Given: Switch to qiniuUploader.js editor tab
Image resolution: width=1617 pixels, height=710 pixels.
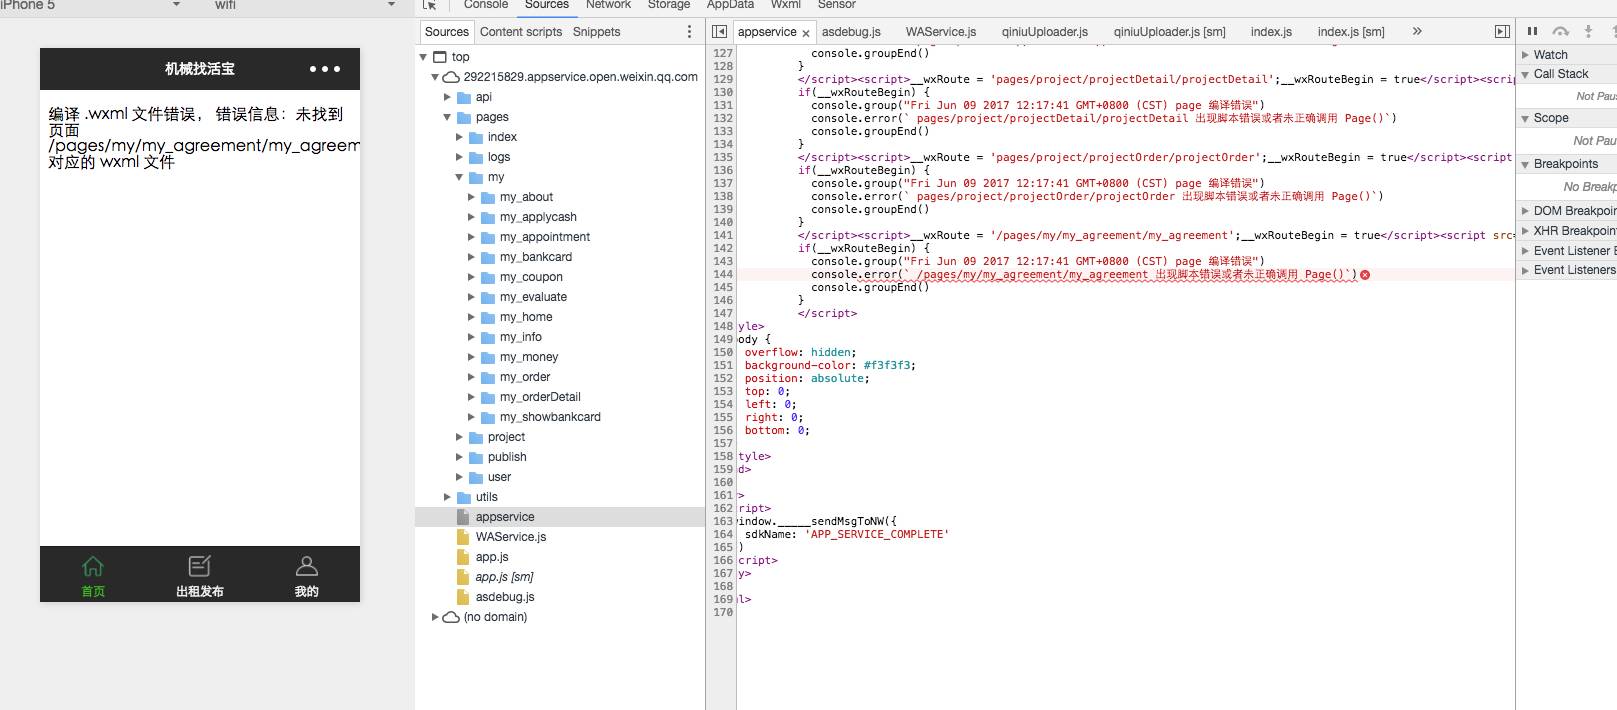Looking at the screenshot, I should (1045, 32).
